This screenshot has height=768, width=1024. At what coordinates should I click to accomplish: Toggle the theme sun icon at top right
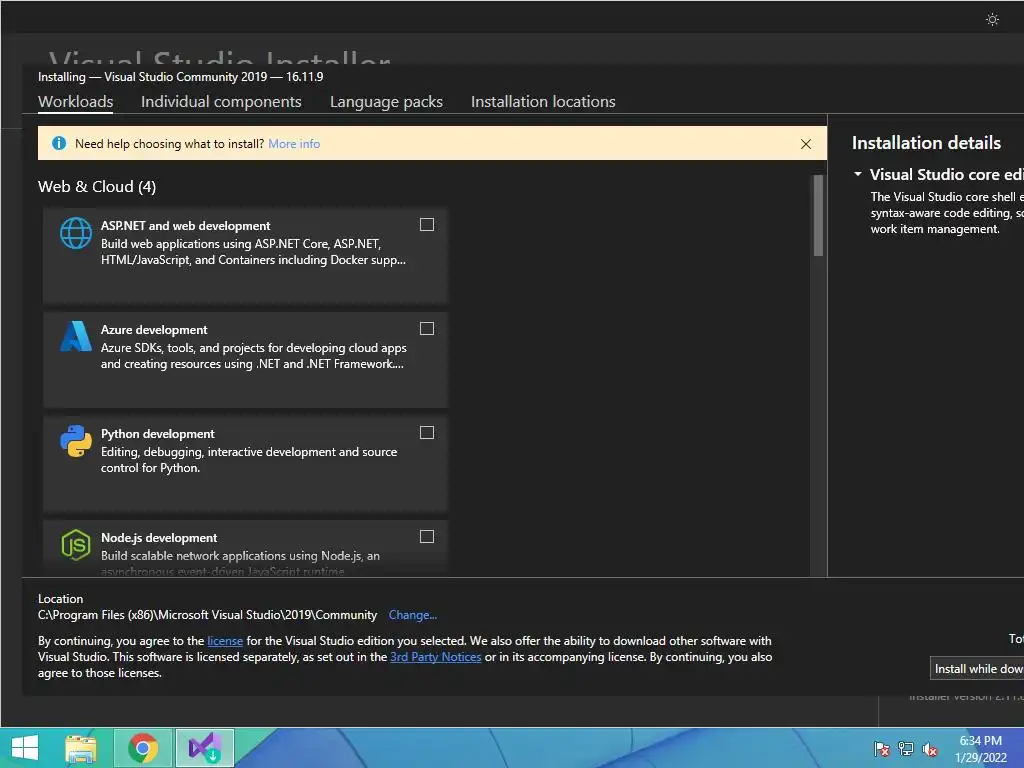[992, 20]
